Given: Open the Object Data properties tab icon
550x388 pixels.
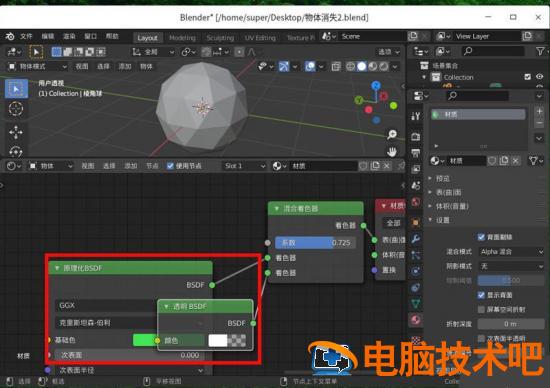Looking at the screenshot, I should [416, 303].
